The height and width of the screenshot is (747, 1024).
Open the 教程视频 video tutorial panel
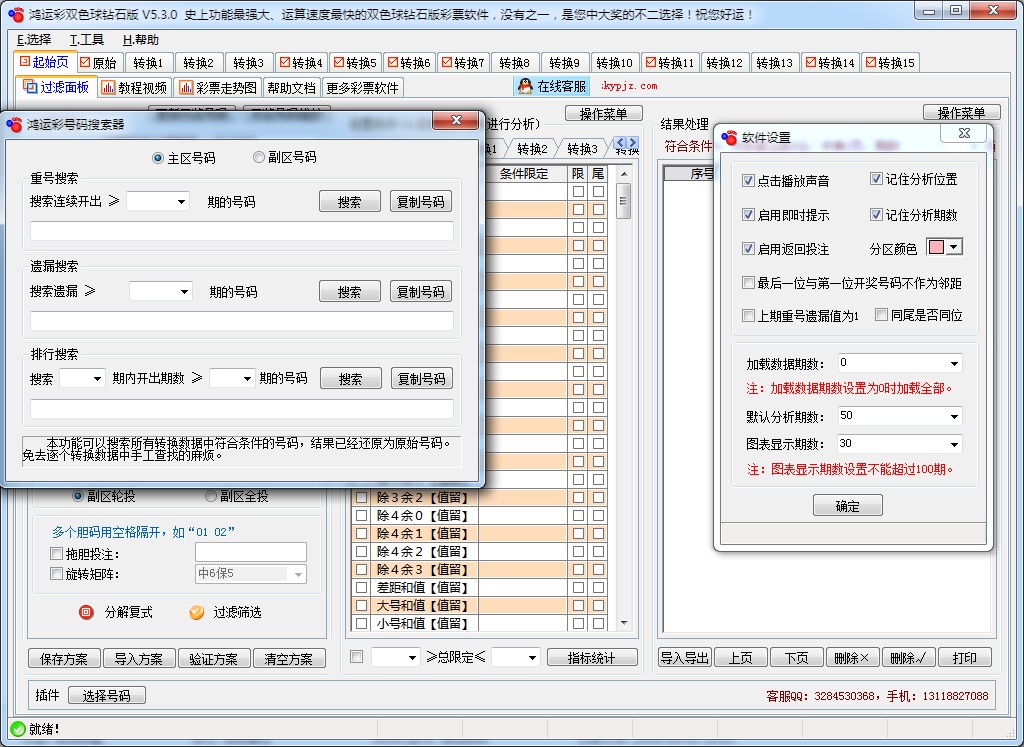pos(134,86)
